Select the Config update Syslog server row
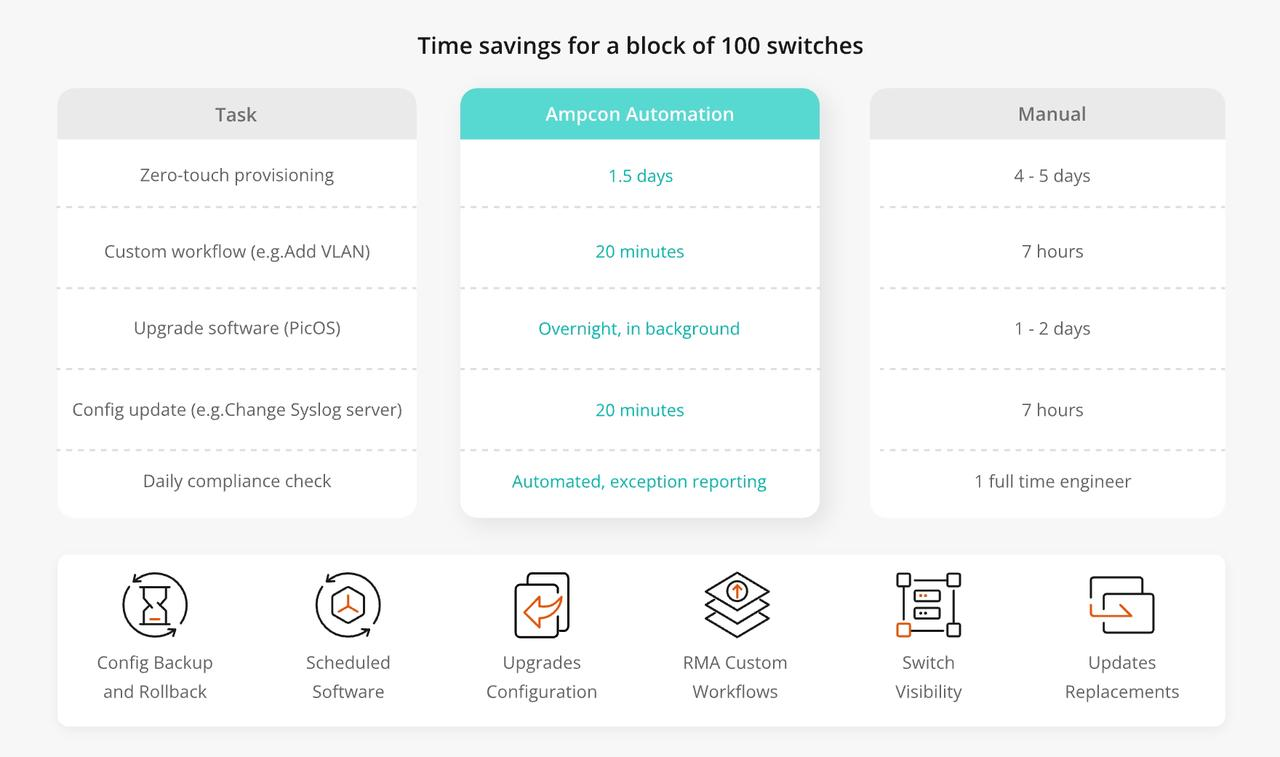 [x=237, y=410]
